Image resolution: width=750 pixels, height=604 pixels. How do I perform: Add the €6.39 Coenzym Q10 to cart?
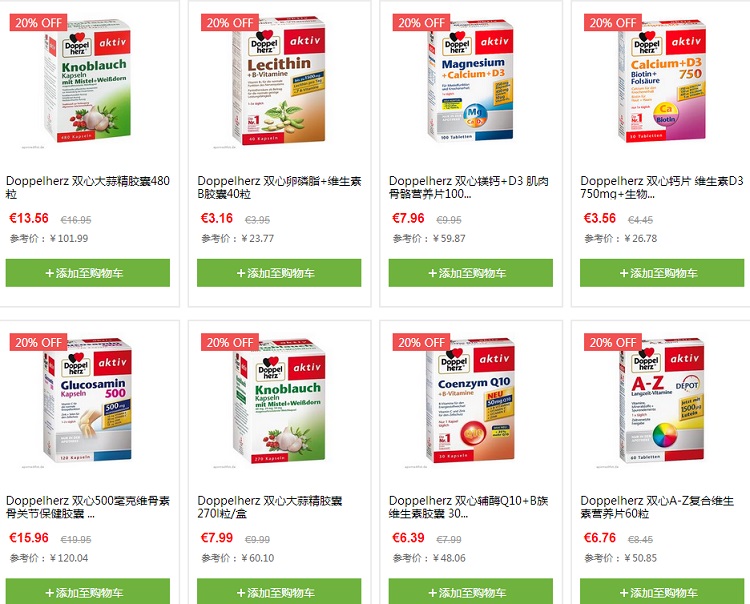pyautogui.click(x=470, y=592)
